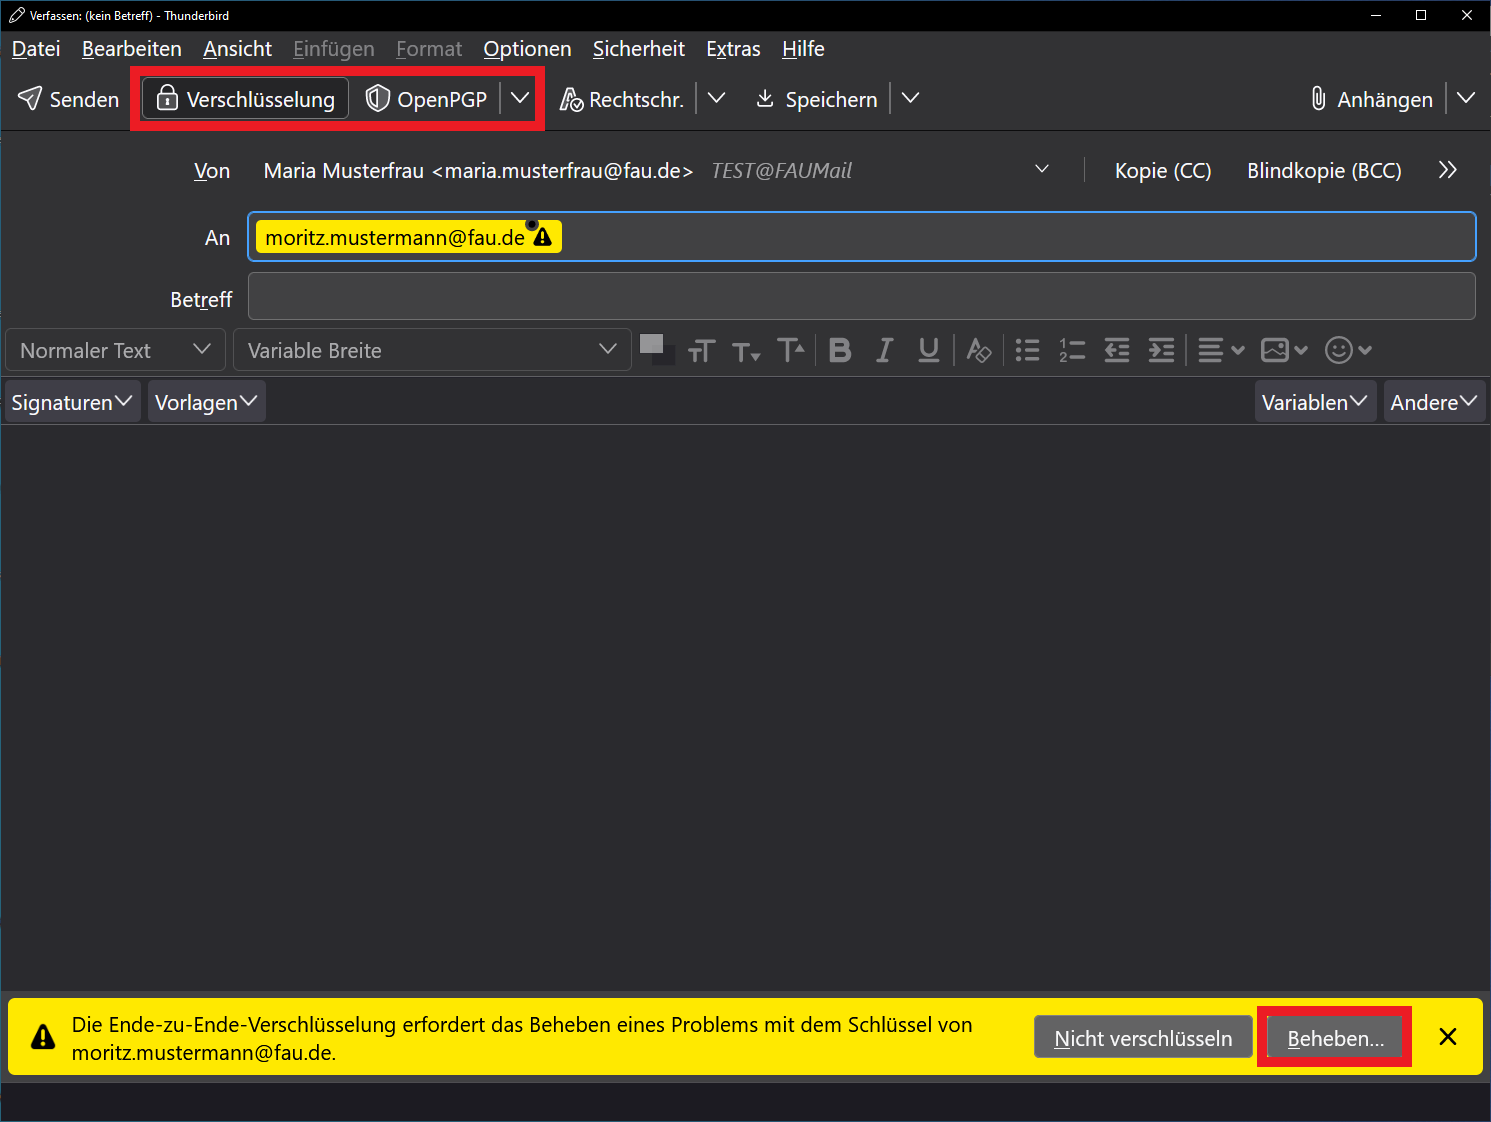Toggle bold text formatting
This screenshot has height=1122, width=1491.
tap(840, 350)
